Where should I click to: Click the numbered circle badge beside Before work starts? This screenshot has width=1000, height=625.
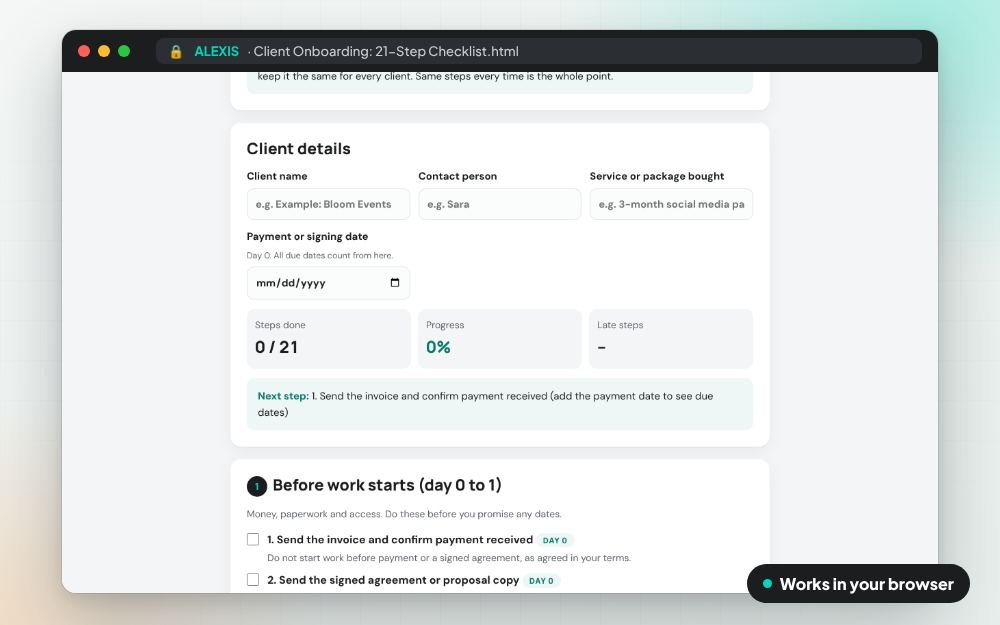256,486
